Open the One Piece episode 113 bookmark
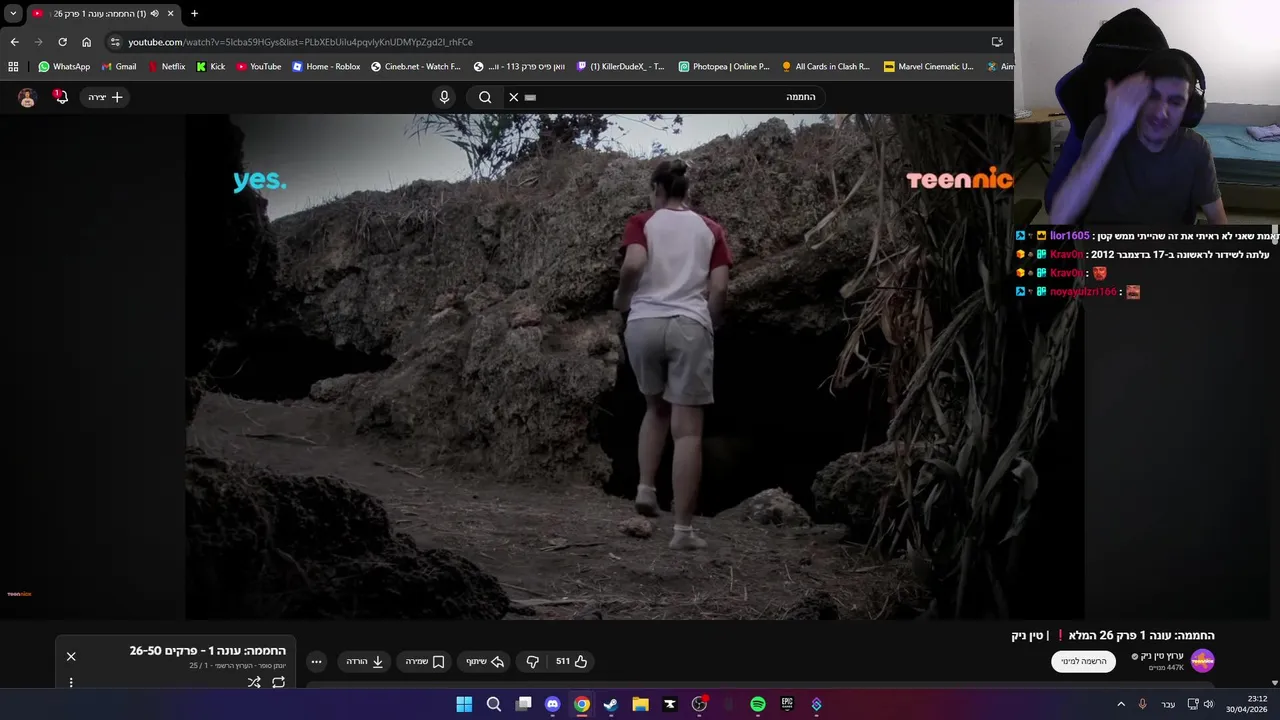Image resolution: width=1280 pixels, height=720 pixels. pyautogui.click(x=519, y=67)
